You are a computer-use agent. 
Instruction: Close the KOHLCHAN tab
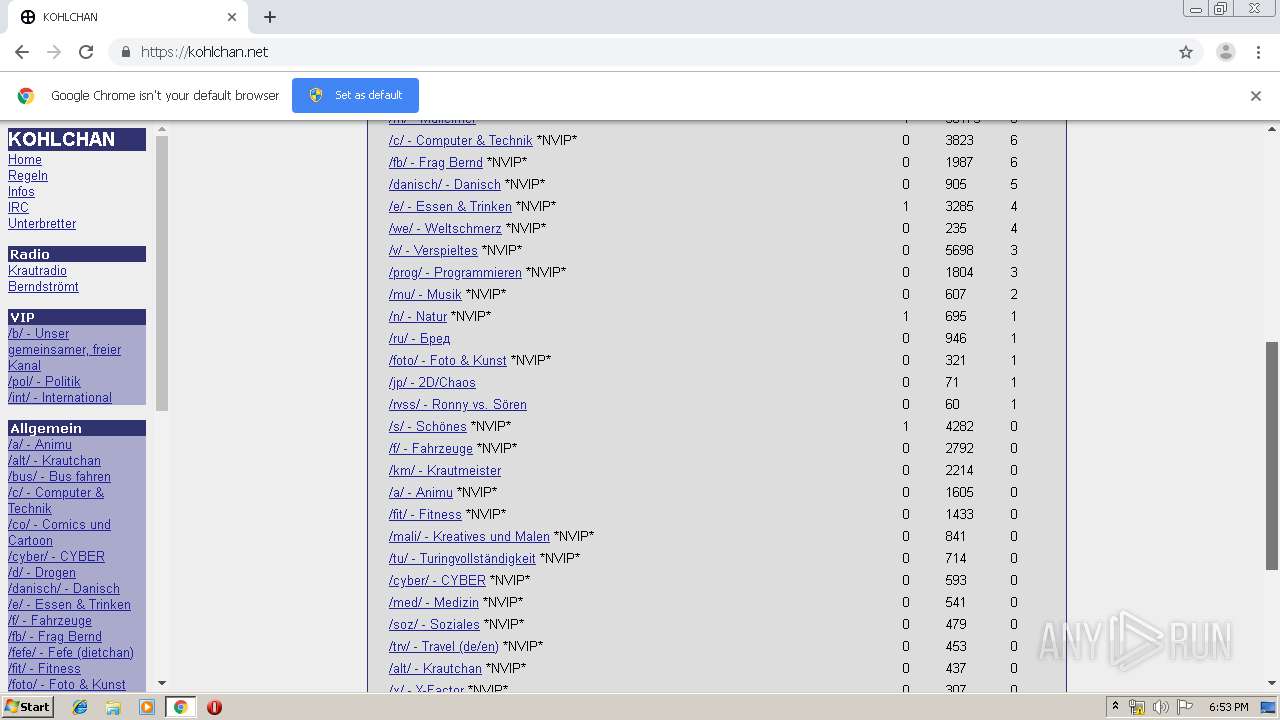(x=232, y=17)
